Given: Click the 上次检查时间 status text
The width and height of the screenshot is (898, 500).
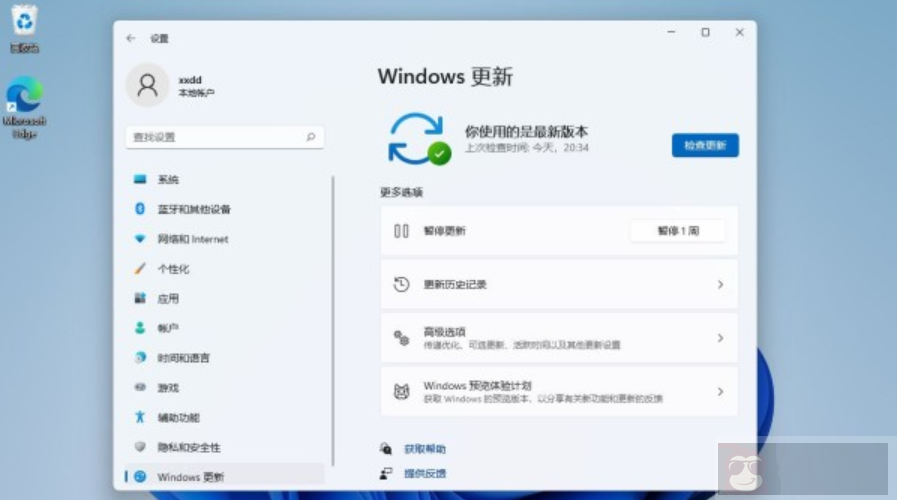Looking at the screenshot, I should pyautogui.click(x=526, y=148).
